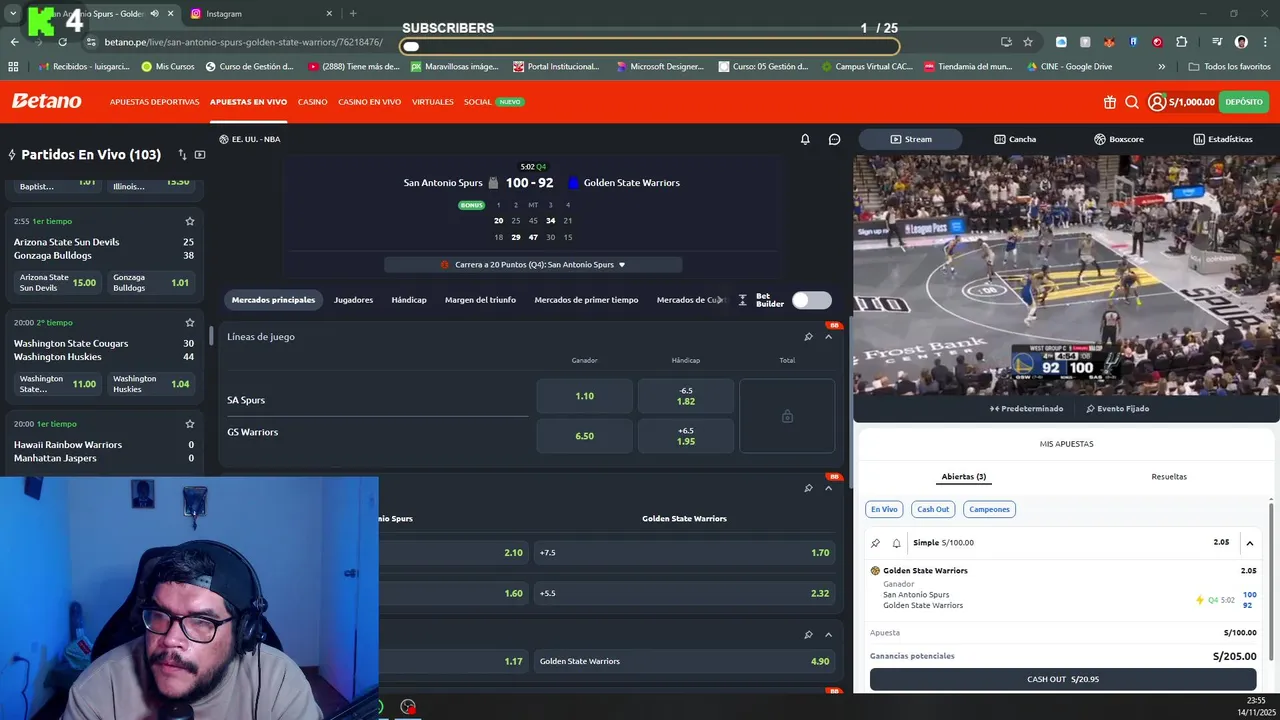The width and height of the screenshot is (1280, 720).
Task: Select Spurs -6.5 handicap at 1.82
Action: 686,396
